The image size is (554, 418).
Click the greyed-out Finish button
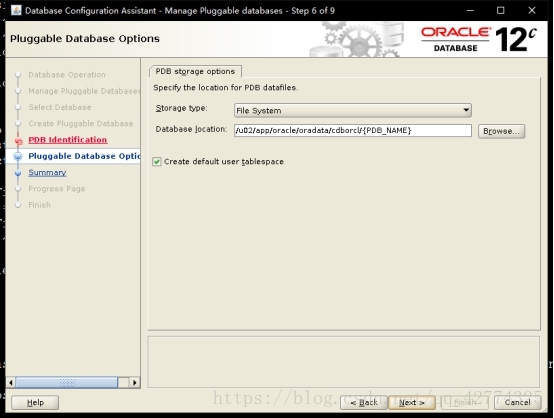coord(465,402)
